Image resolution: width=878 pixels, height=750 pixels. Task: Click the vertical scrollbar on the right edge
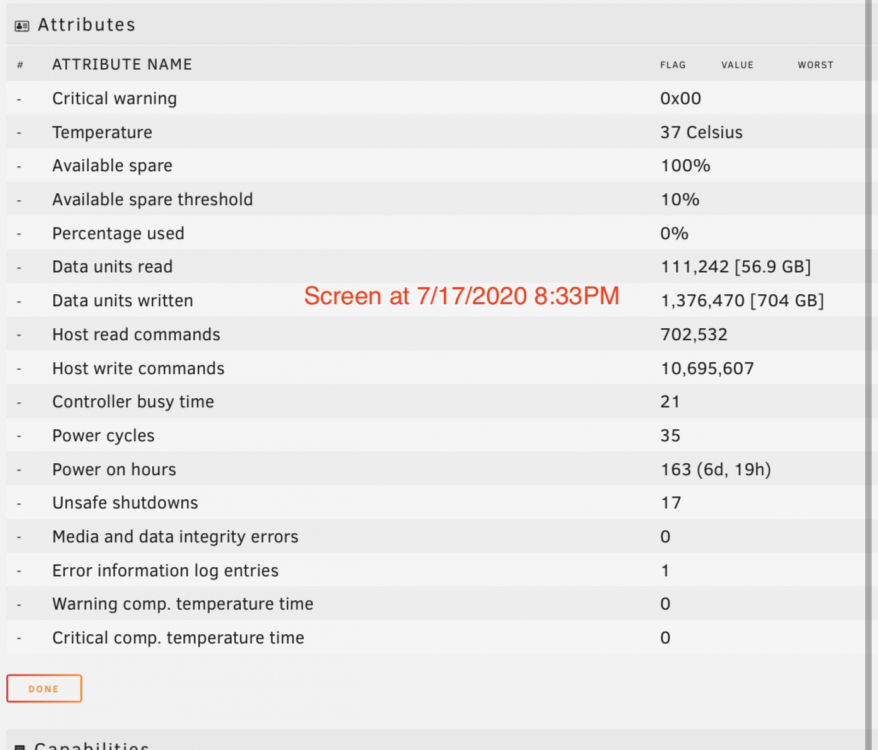[870, 375]
